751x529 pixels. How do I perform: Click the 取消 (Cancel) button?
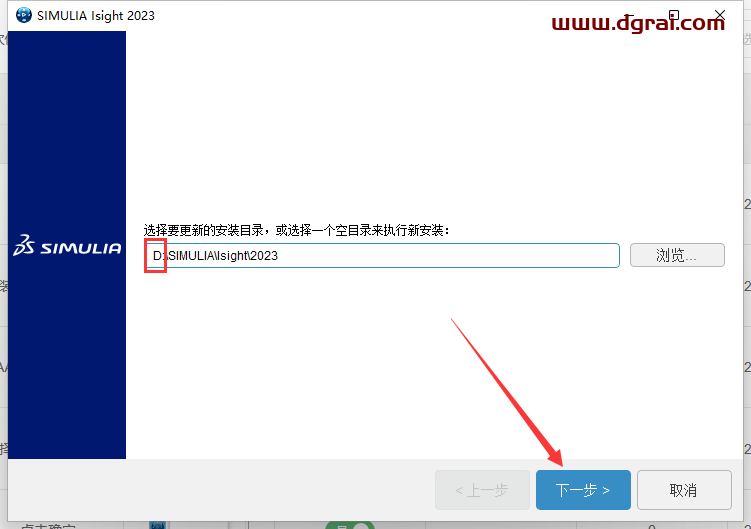(684, 490)
